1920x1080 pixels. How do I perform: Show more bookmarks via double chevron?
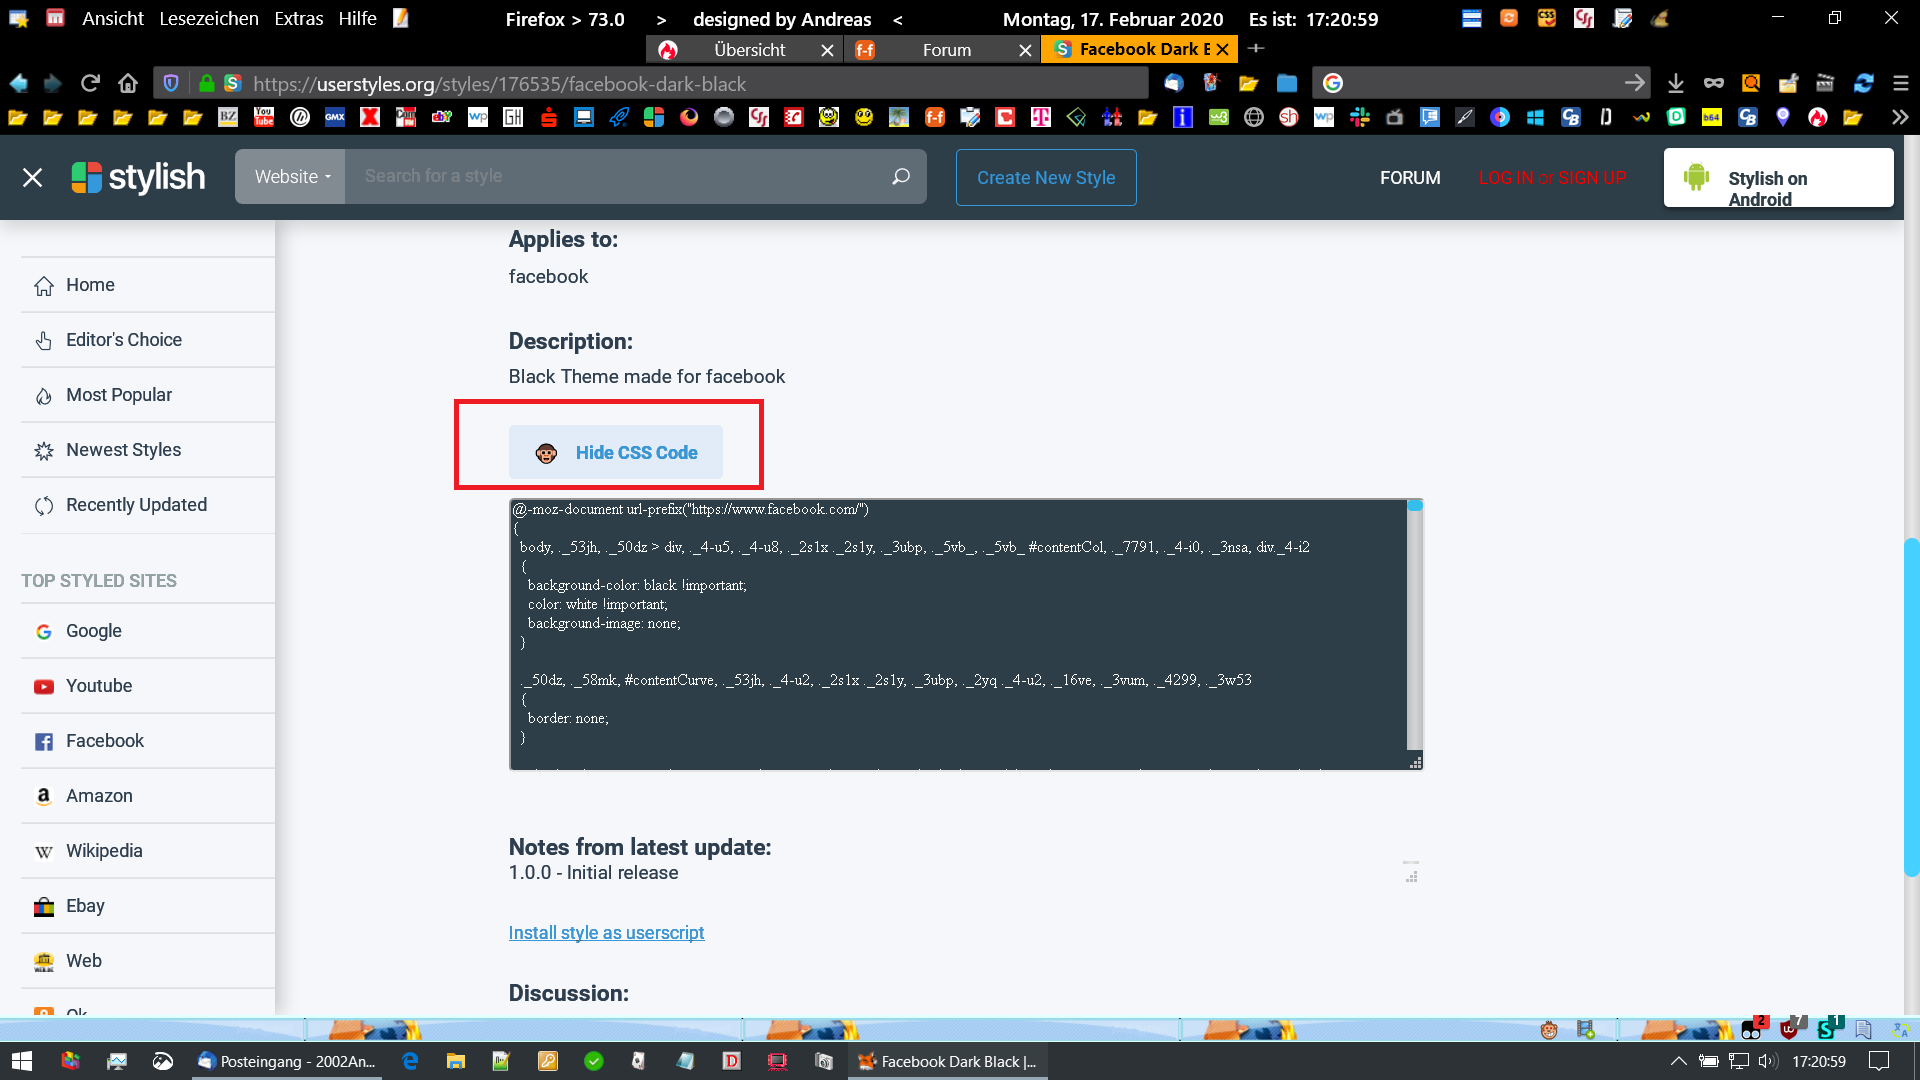[x=1899, y=118]
